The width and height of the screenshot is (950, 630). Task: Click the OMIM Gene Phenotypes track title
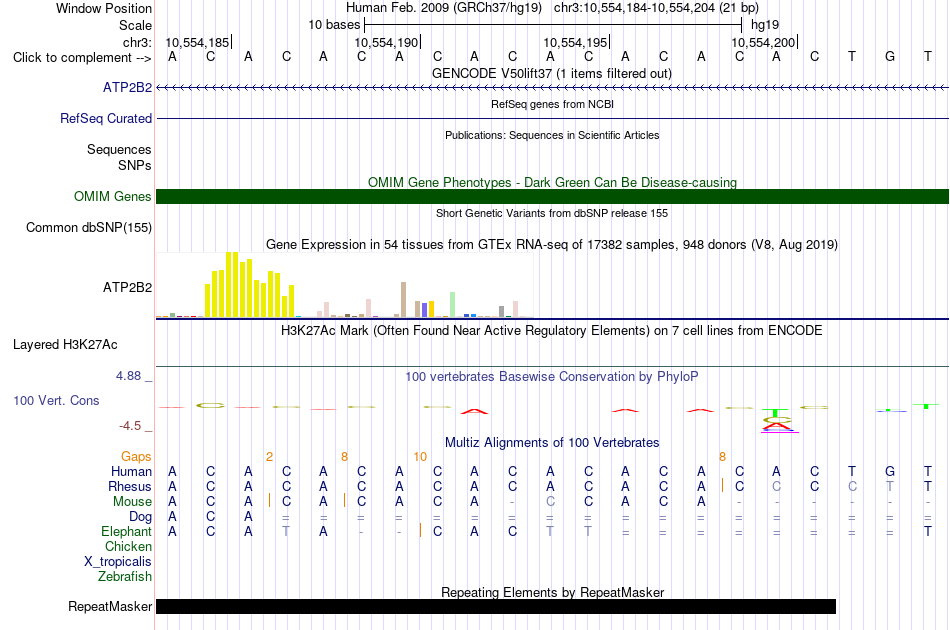[552, 182]
